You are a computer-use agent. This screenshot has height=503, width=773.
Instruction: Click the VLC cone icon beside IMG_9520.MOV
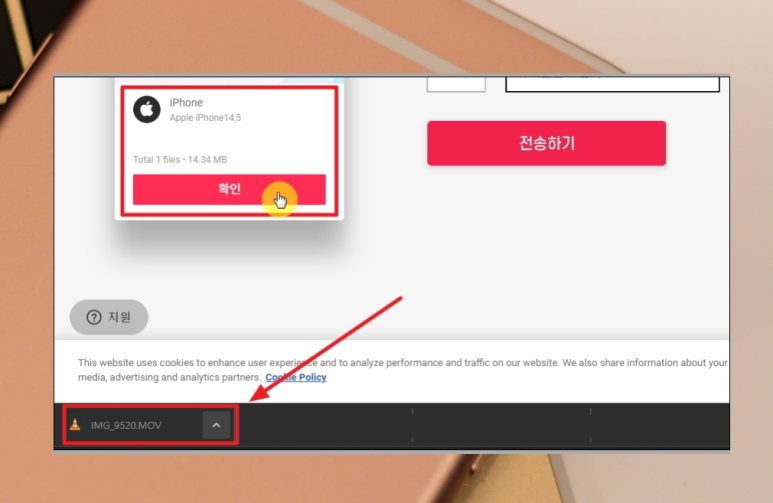point(75,425)
